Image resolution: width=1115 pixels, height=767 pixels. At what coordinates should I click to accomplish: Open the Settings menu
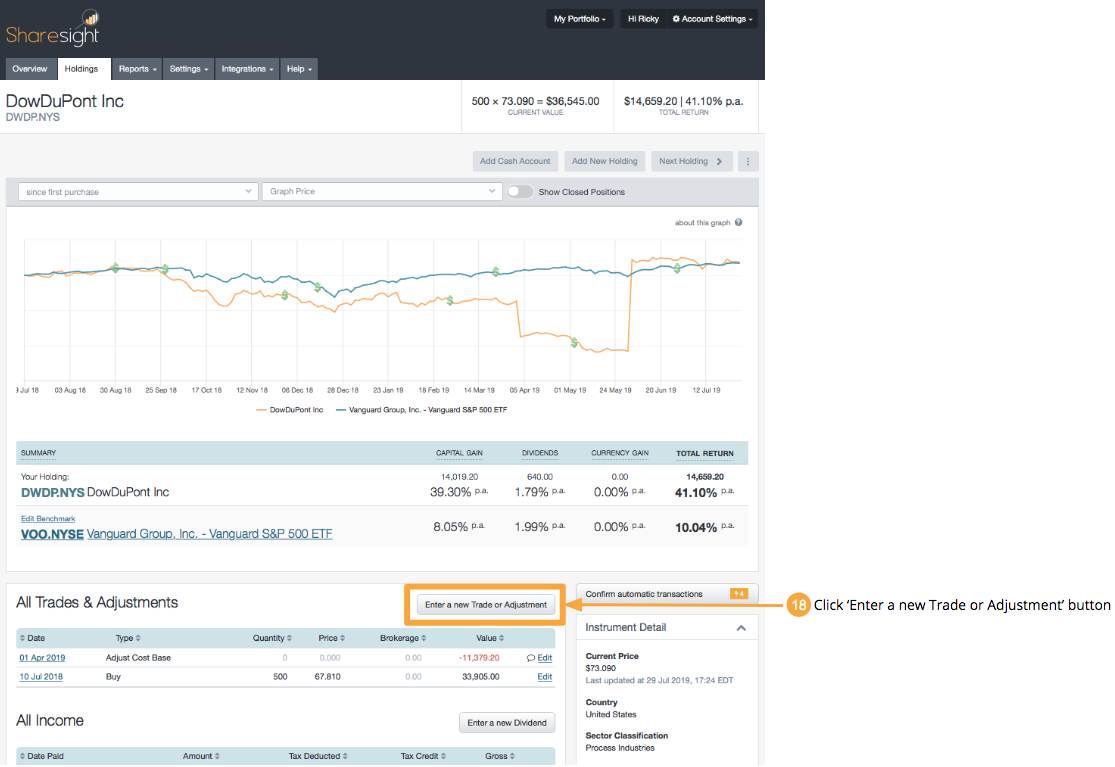click(188, 69)
